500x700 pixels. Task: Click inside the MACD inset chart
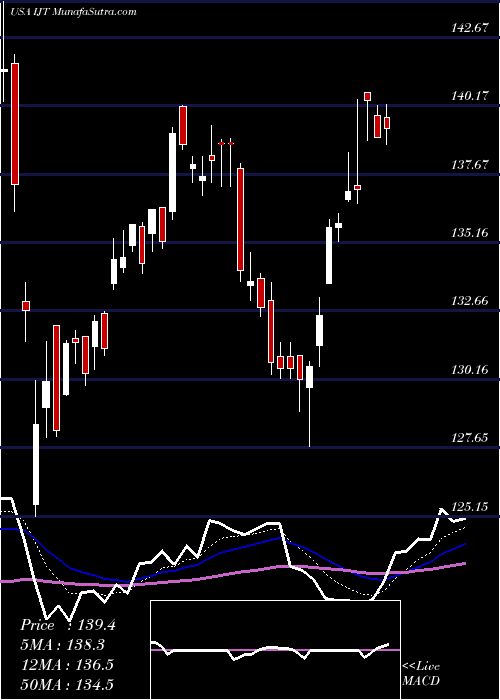[275, 650]
